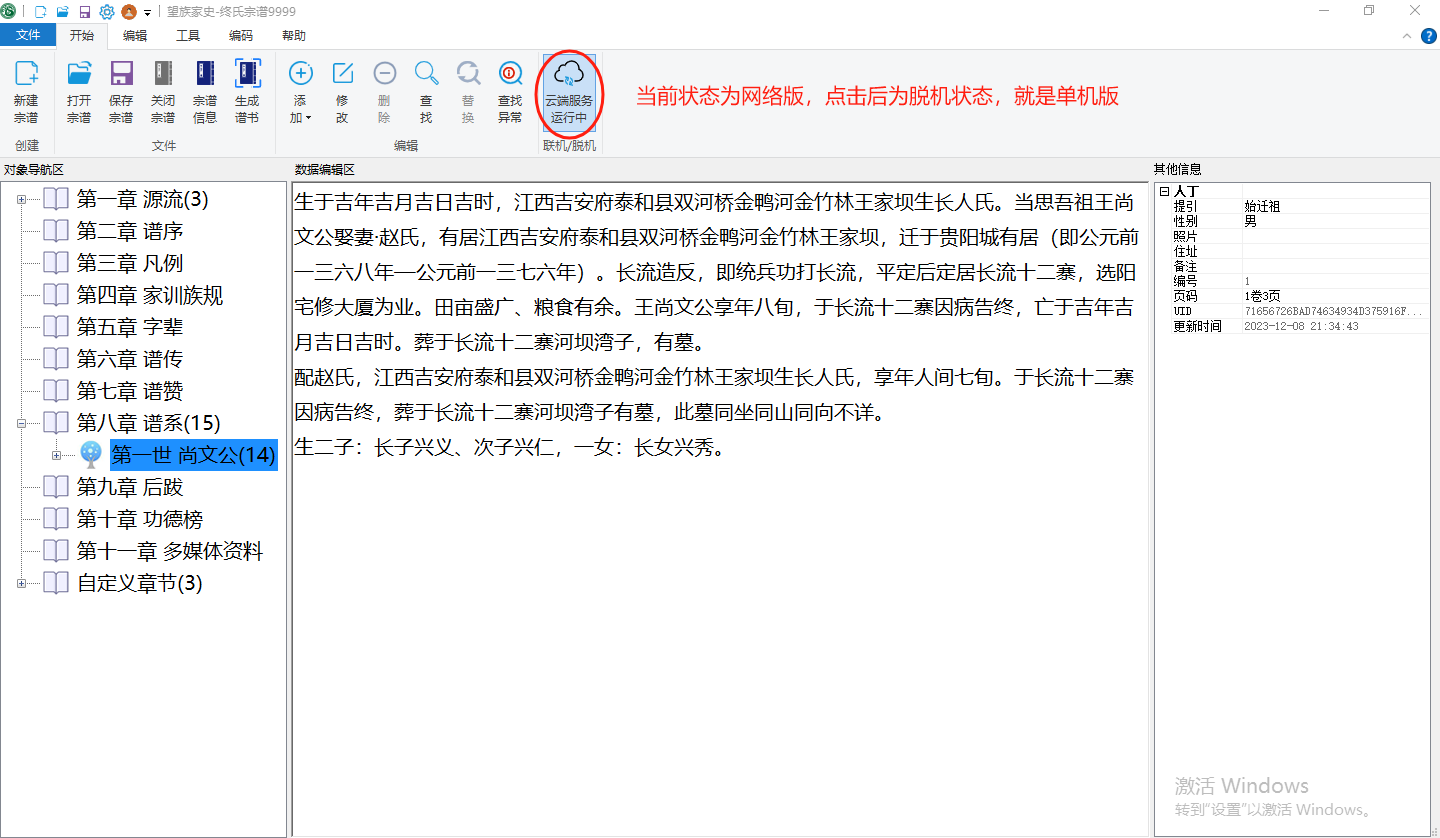Image resolution: width=1440 pixels, height=838 pixels.
Task: Switch to the 帮助 ribbon tab
Action: tap(294, 35)
